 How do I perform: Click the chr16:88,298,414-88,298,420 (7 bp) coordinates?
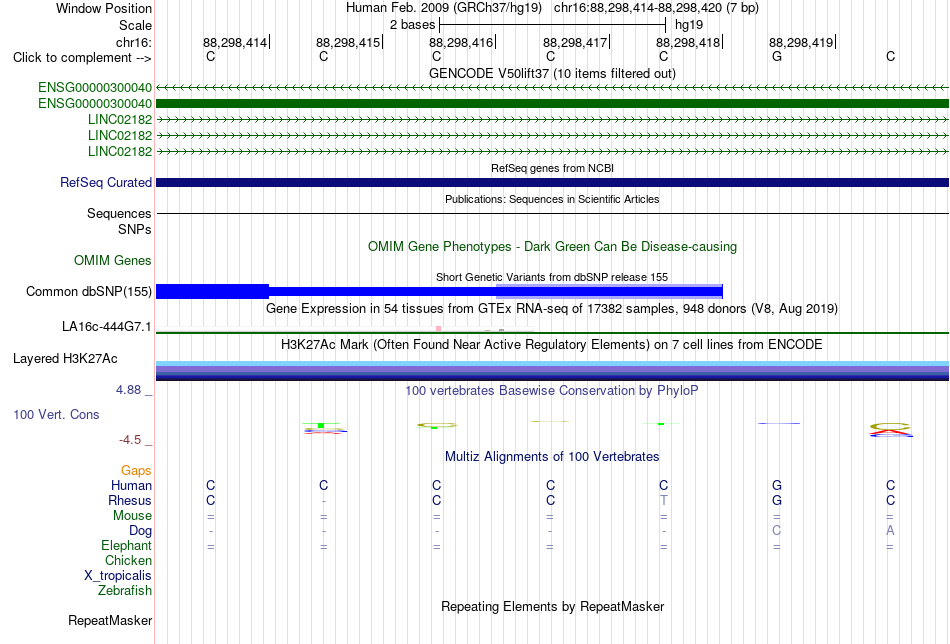(656, 8)
